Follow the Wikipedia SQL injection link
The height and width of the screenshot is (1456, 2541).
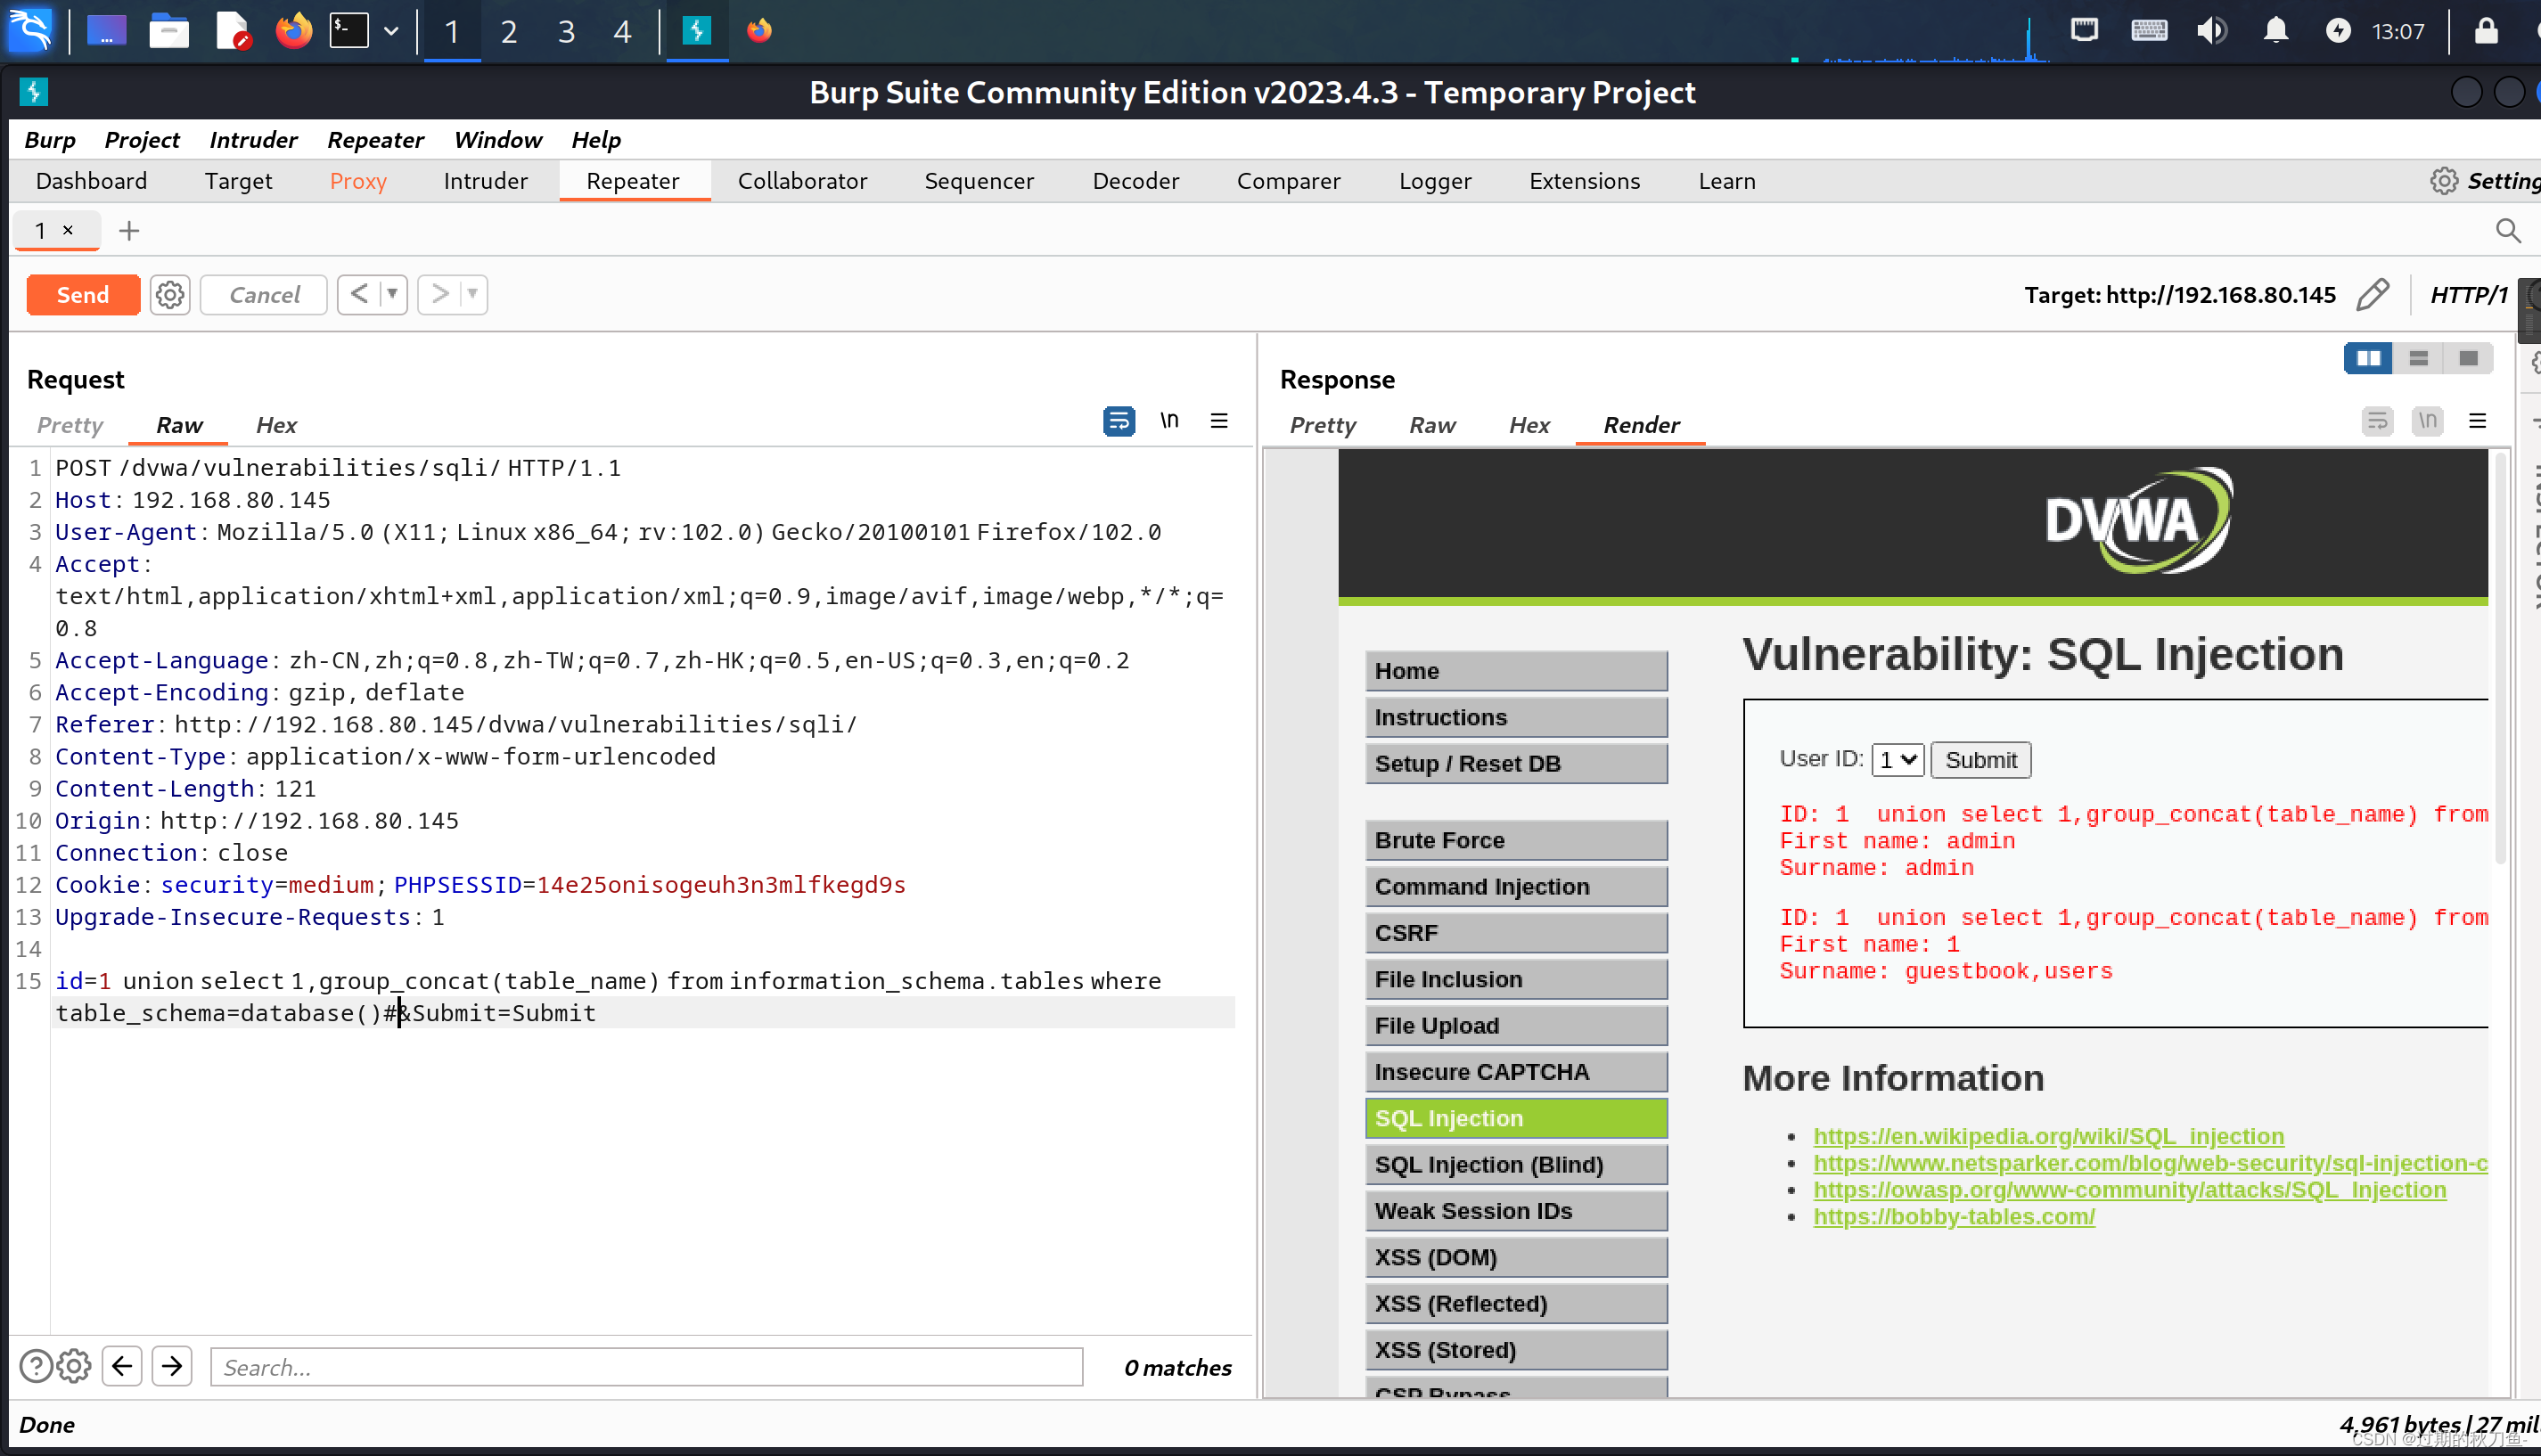[x=2048, y=1136]
